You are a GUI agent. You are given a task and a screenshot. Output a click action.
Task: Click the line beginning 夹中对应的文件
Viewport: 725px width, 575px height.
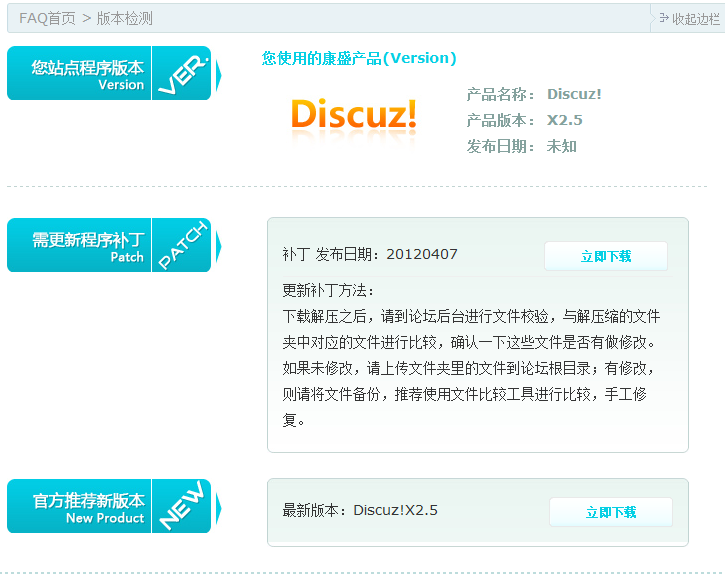click(469, 343)
